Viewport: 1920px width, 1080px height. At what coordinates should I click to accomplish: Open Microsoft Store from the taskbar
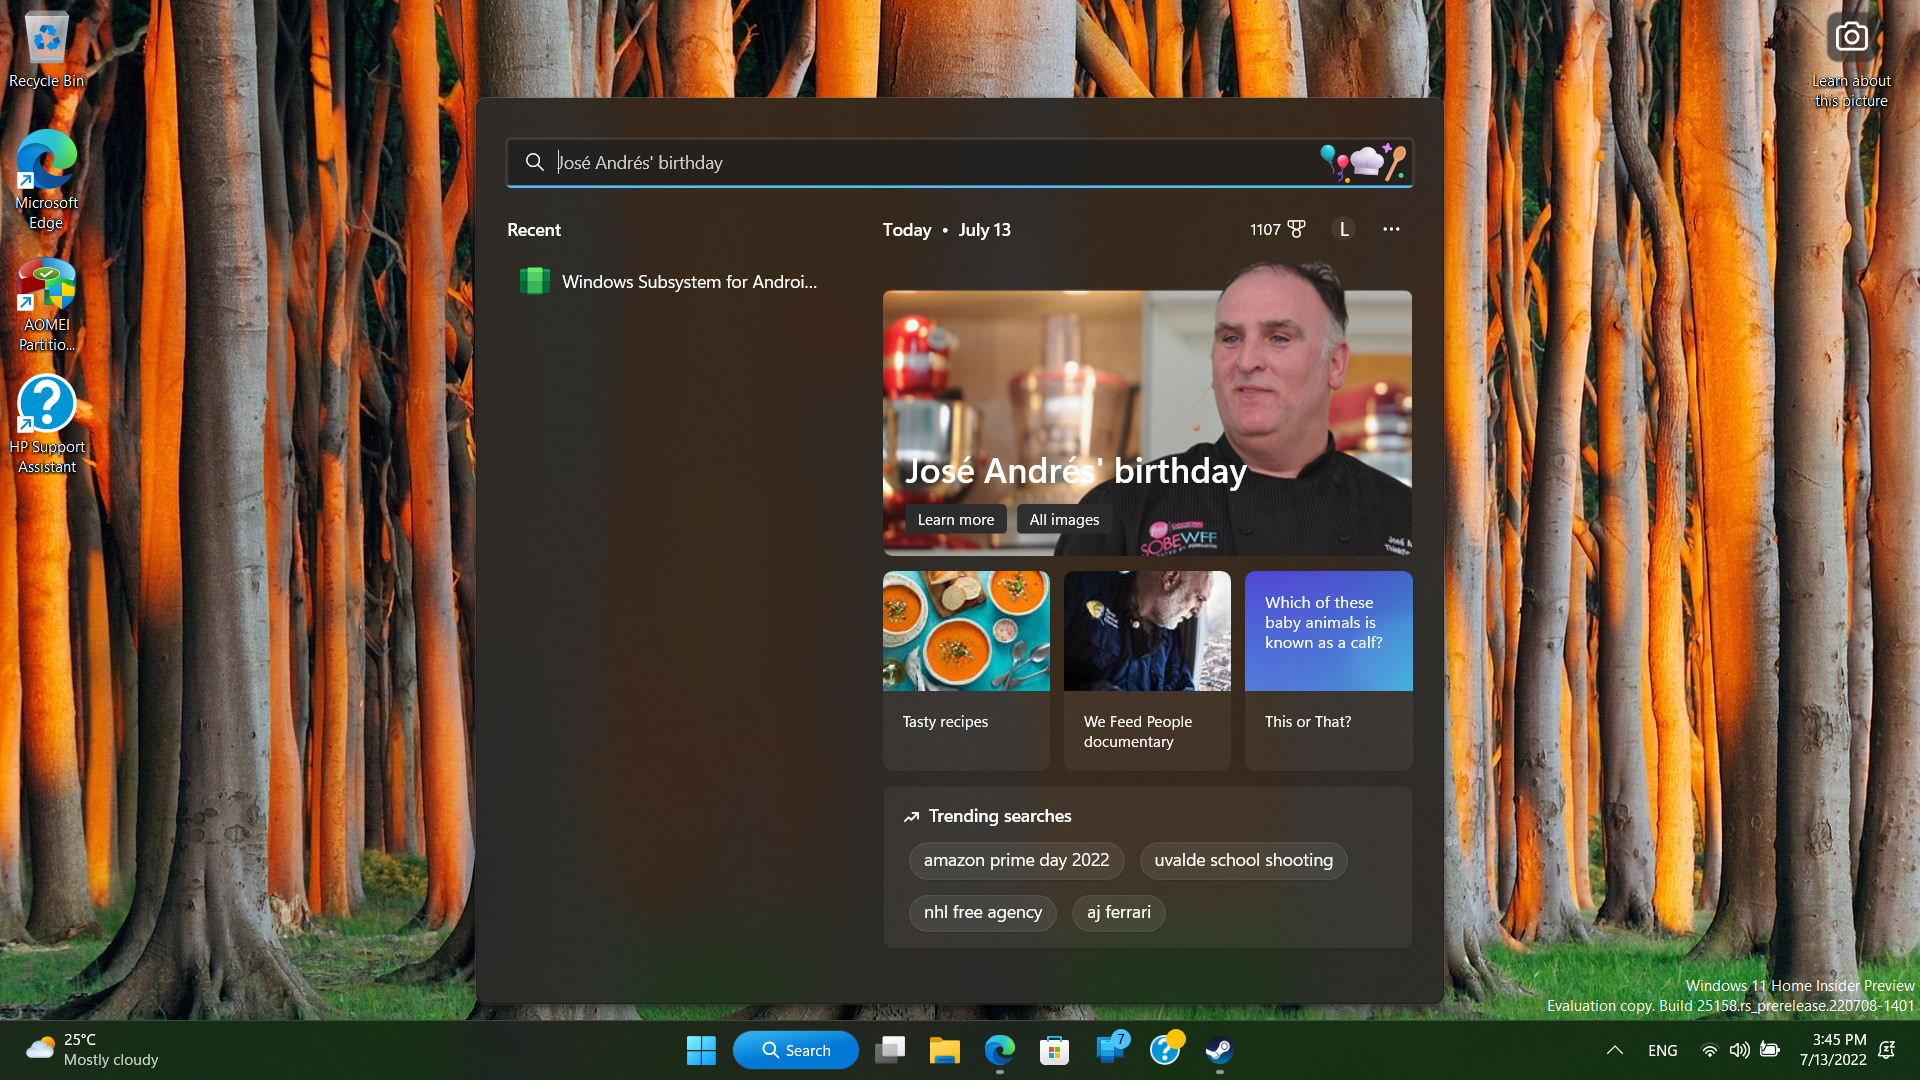(x=1054, y=1050)
